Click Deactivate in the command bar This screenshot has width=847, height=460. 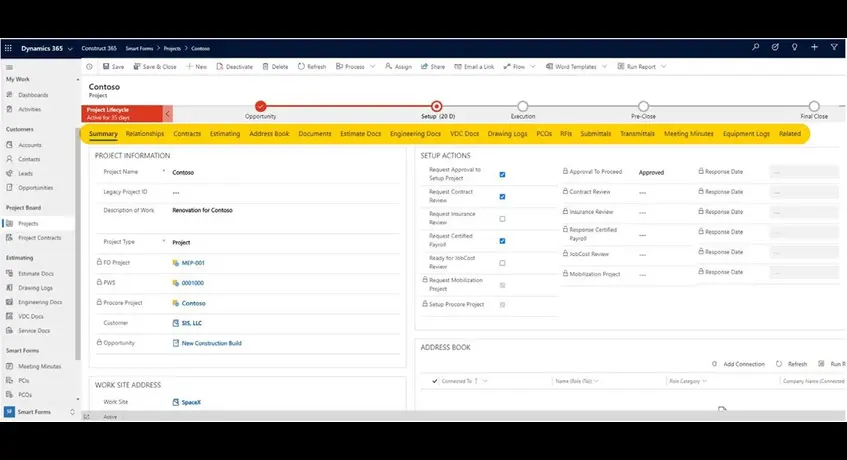tap(234, 66)
